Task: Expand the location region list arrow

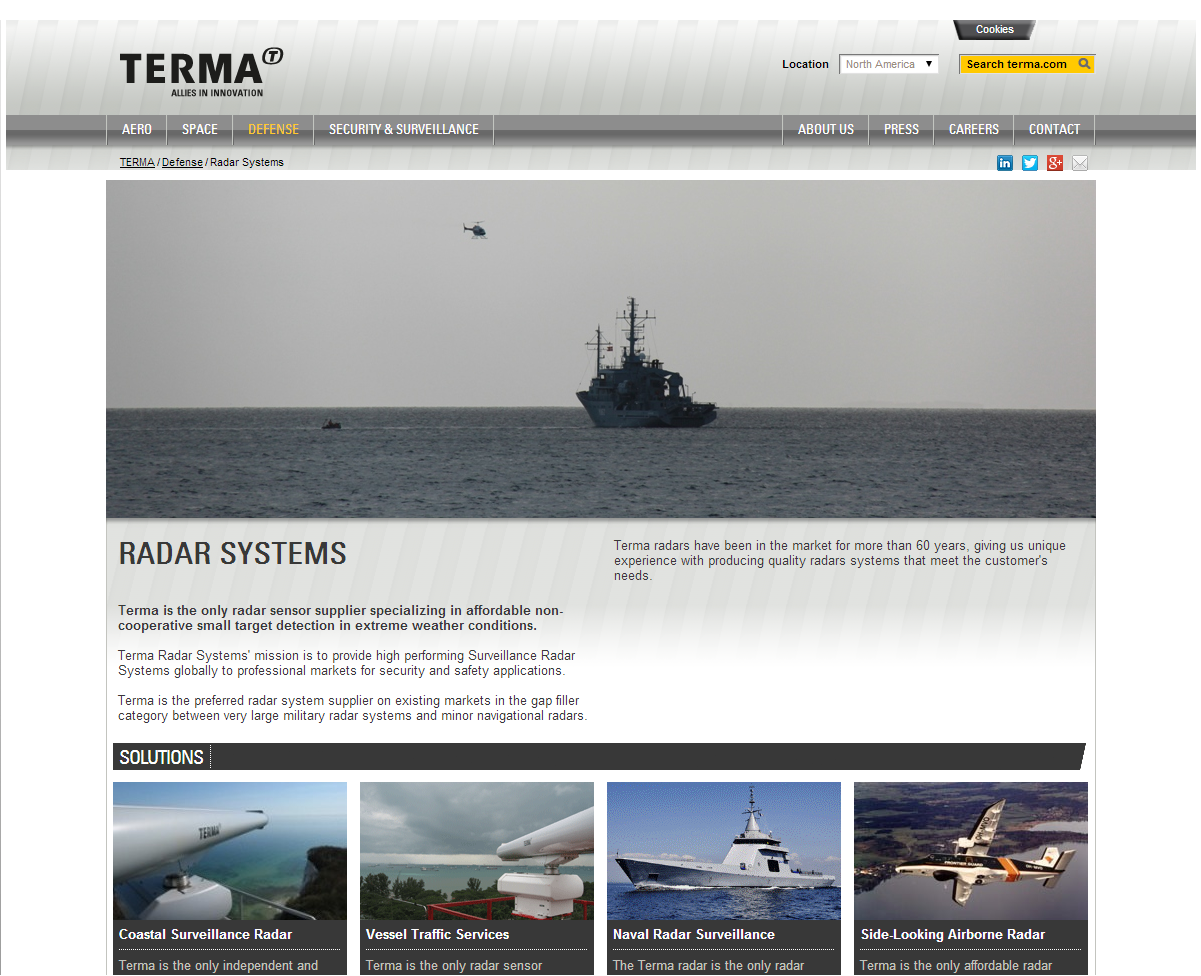Action: pyautogui.click(x=928, y=63)
